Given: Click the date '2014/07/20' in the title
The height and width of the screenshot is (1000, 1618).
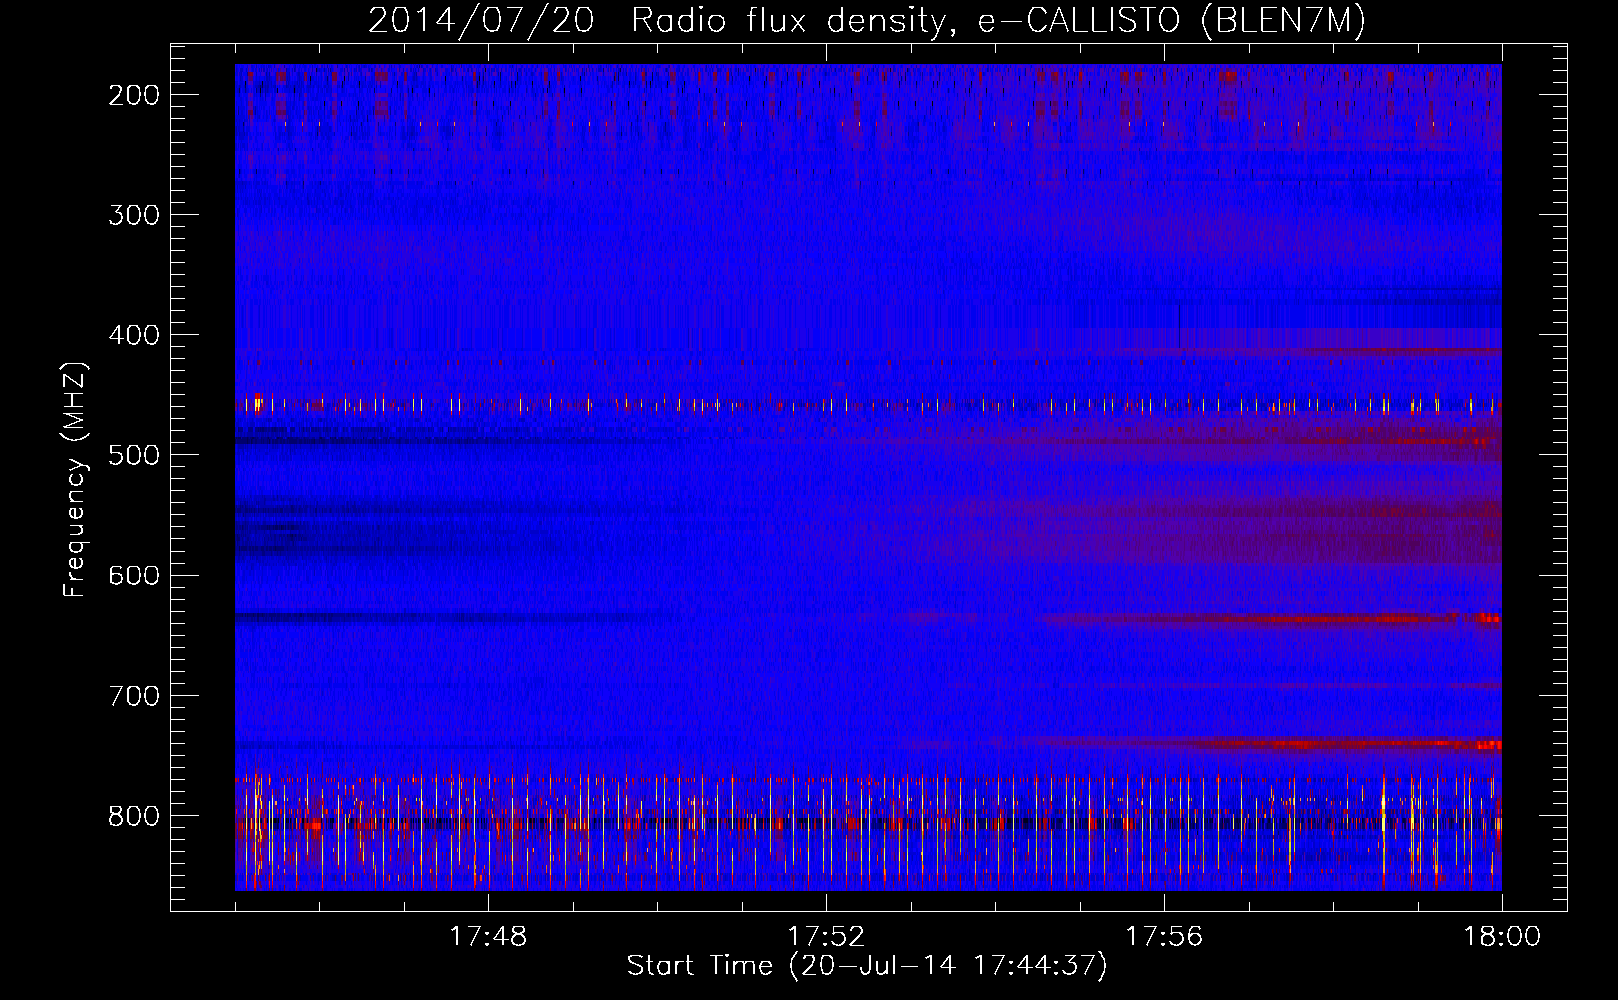Looking at the screenshot, I should pos(481,21).
